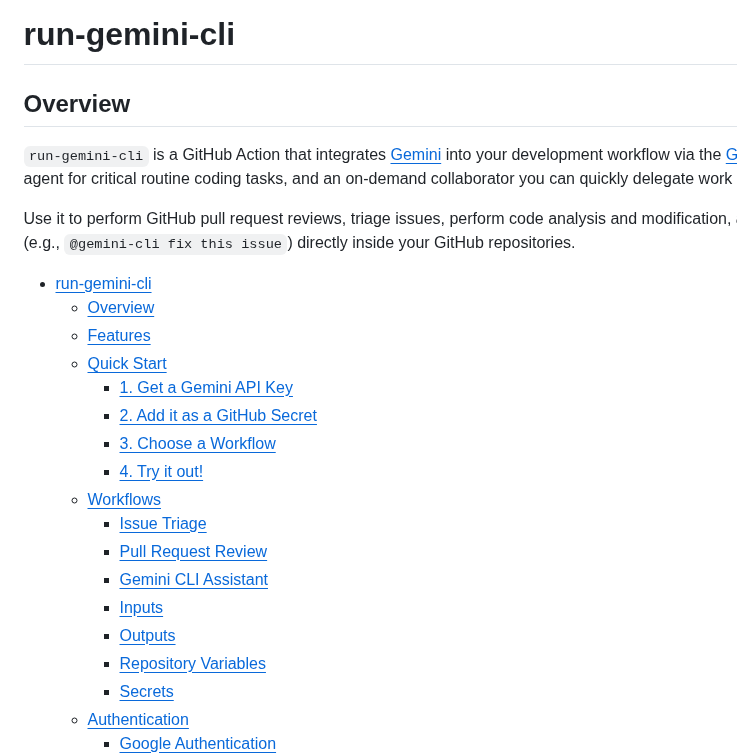Go to the Quick Start link

(x=127, y=364)
